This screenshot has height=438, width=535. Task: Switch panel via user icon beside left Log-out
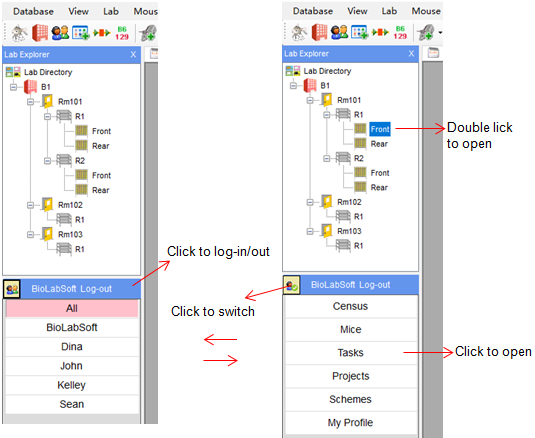pyautogui.click(x=12, y=289)
